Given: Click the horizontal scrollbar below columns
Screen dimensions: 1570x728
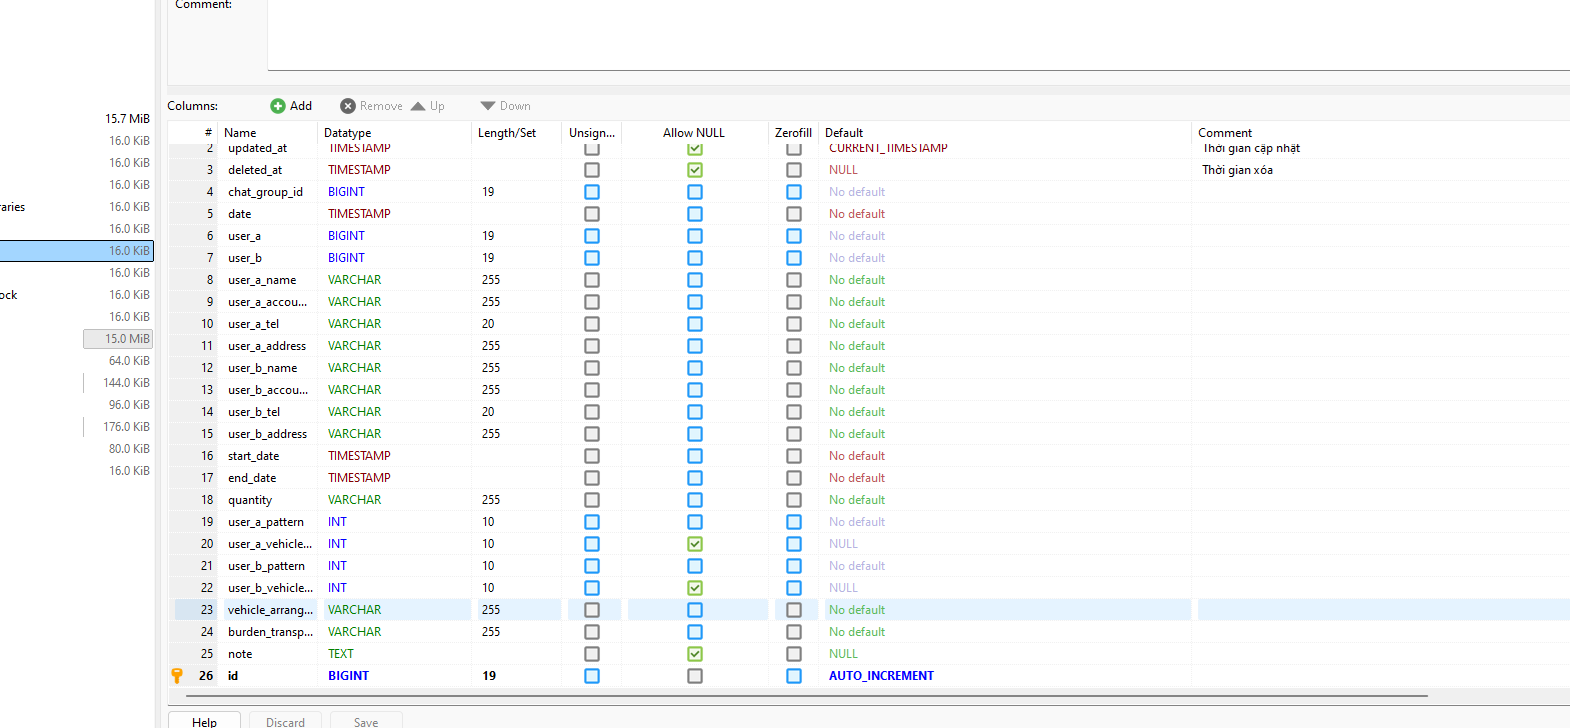Looking at the screenshot, I should 800,695.
